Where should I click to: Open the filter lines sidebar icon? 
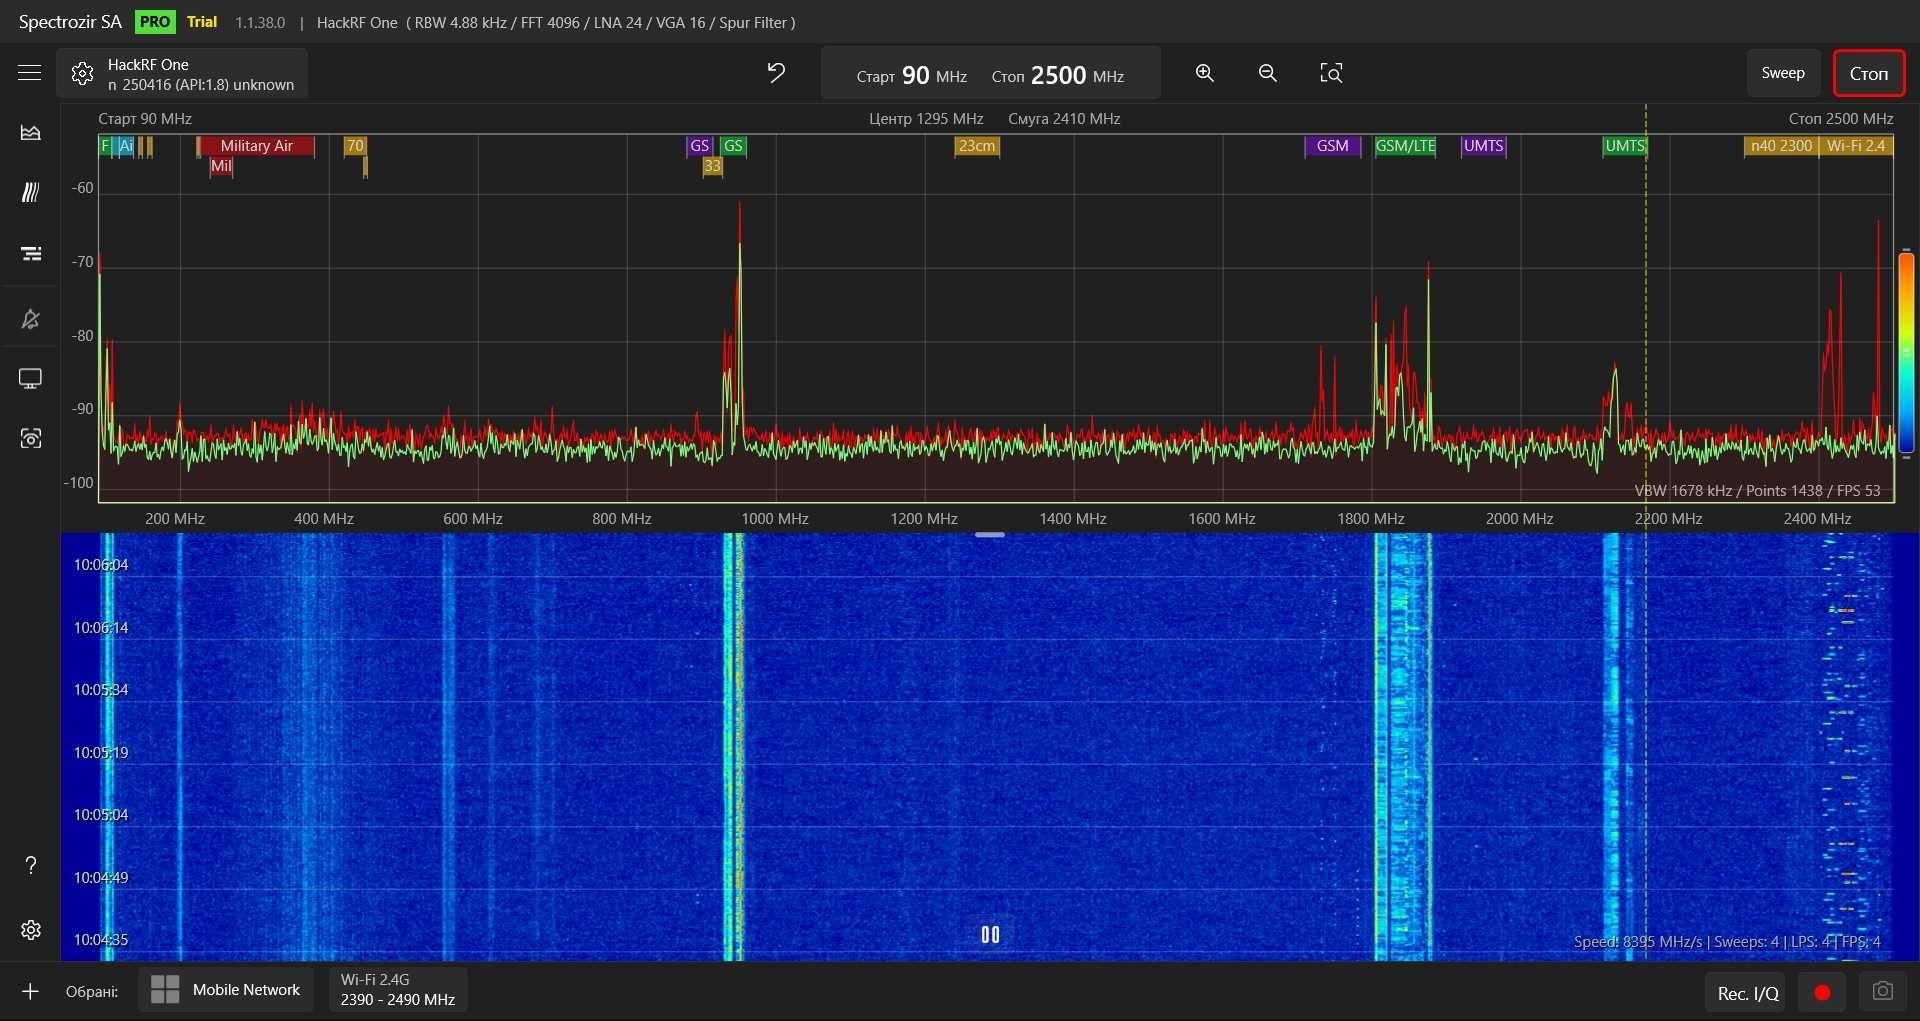click(x=30, y=253)
